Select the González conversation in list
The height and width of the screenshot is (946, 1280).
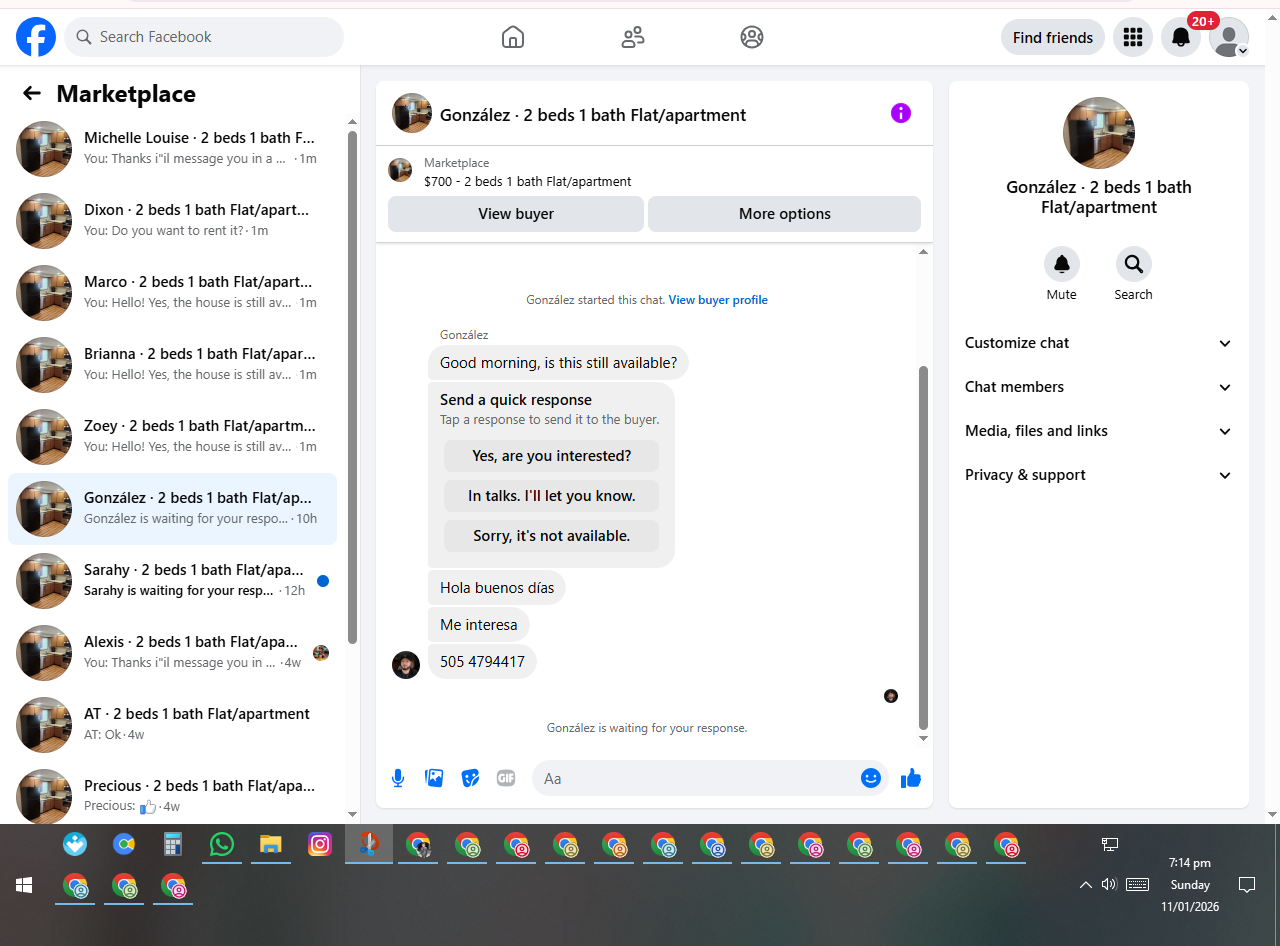tap(172, 509)
